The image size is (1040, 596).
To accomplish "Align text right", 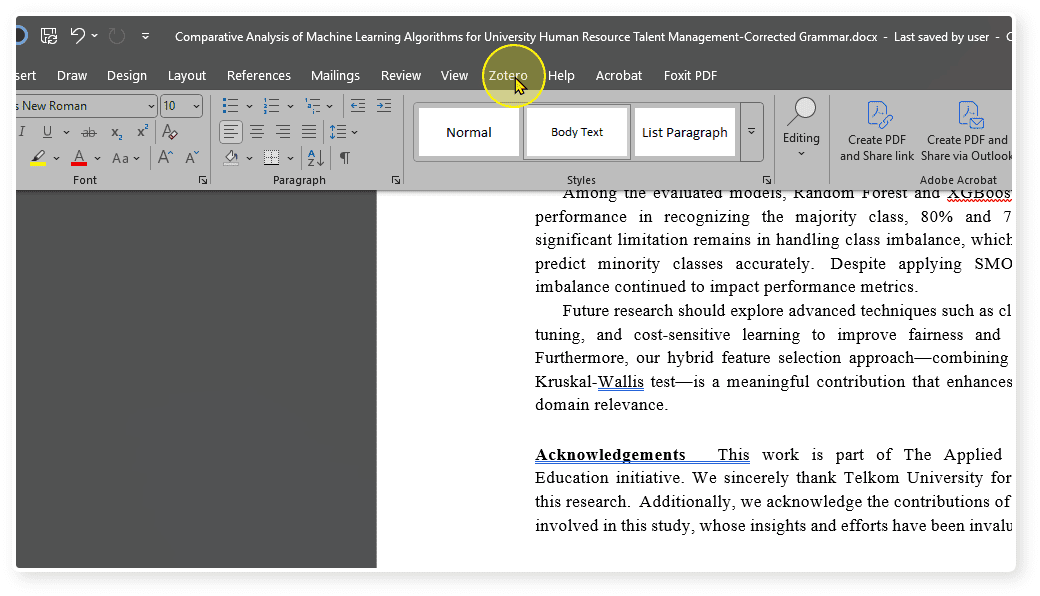I will coord(283,132).
